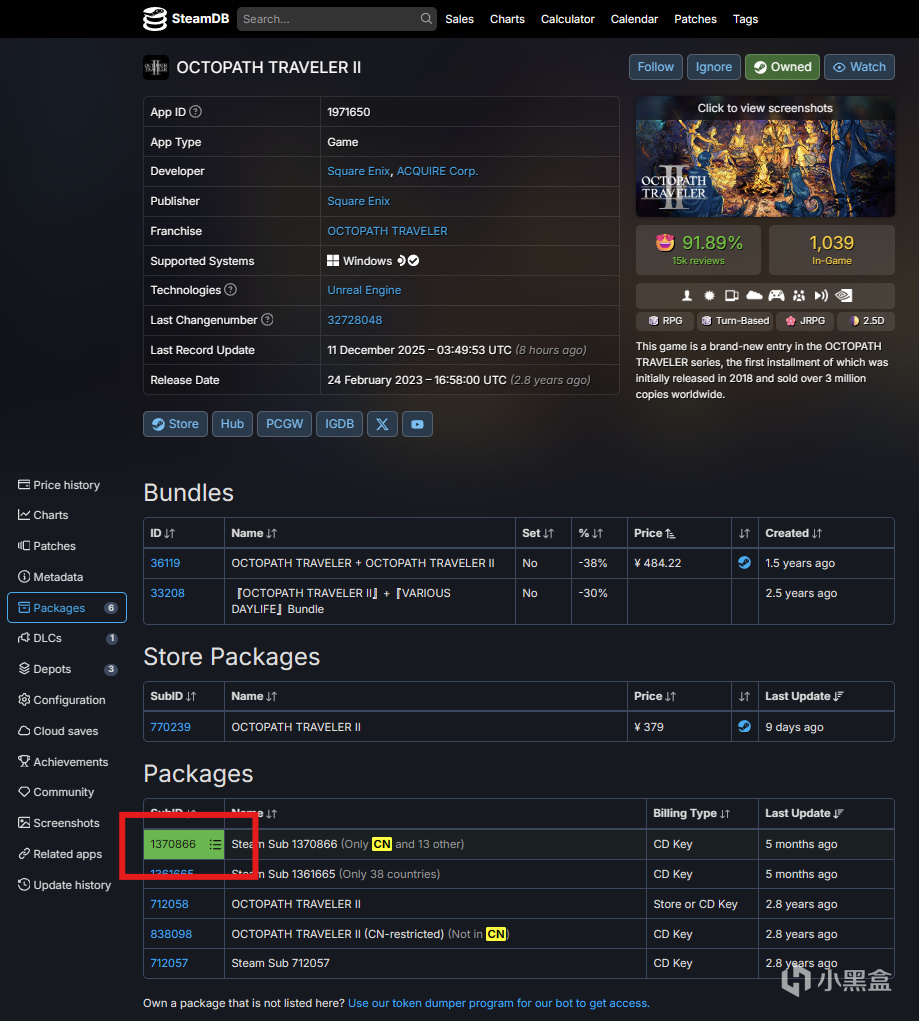Click the NVIDIA GeForce Now icon
919x1021 pixels.
tap(844, 296)
